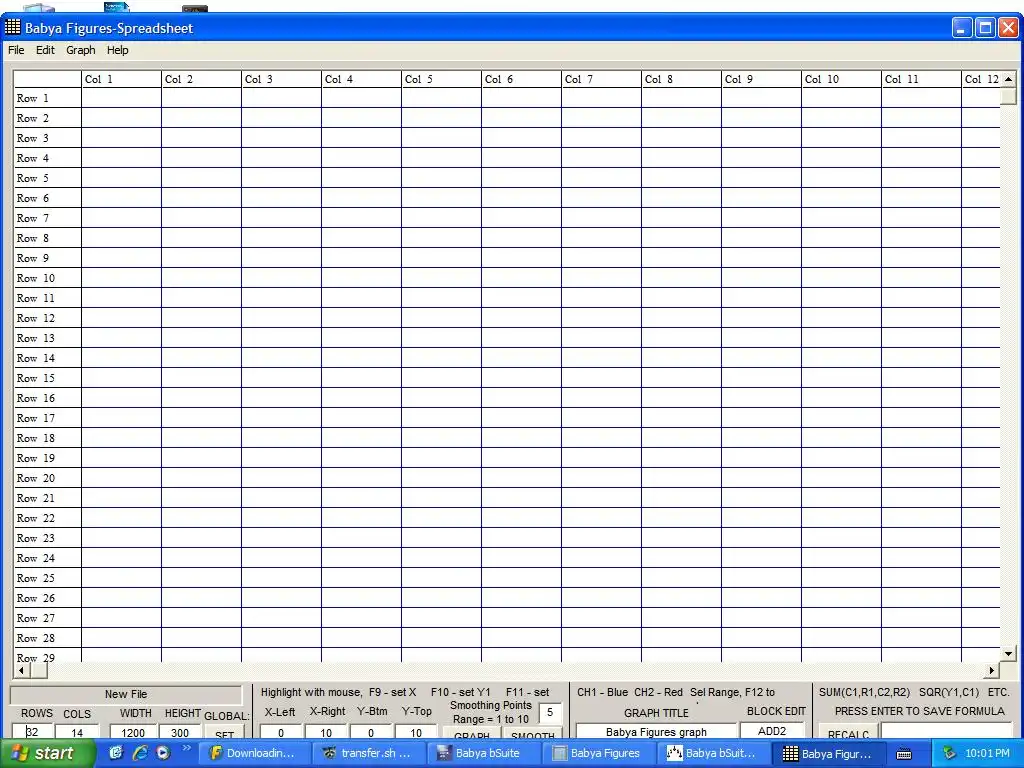Switch to the first Babya bSuite taskbar item
This screenshot has width=1024, height=768.
[x=483, y=753]
